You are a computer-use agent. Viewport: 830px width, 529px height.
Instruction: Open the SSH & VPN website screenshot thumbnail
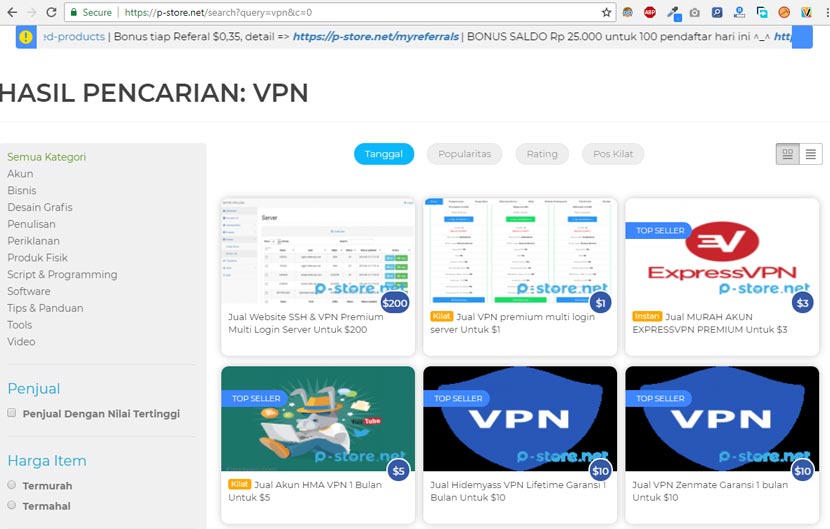coord(318,251)
